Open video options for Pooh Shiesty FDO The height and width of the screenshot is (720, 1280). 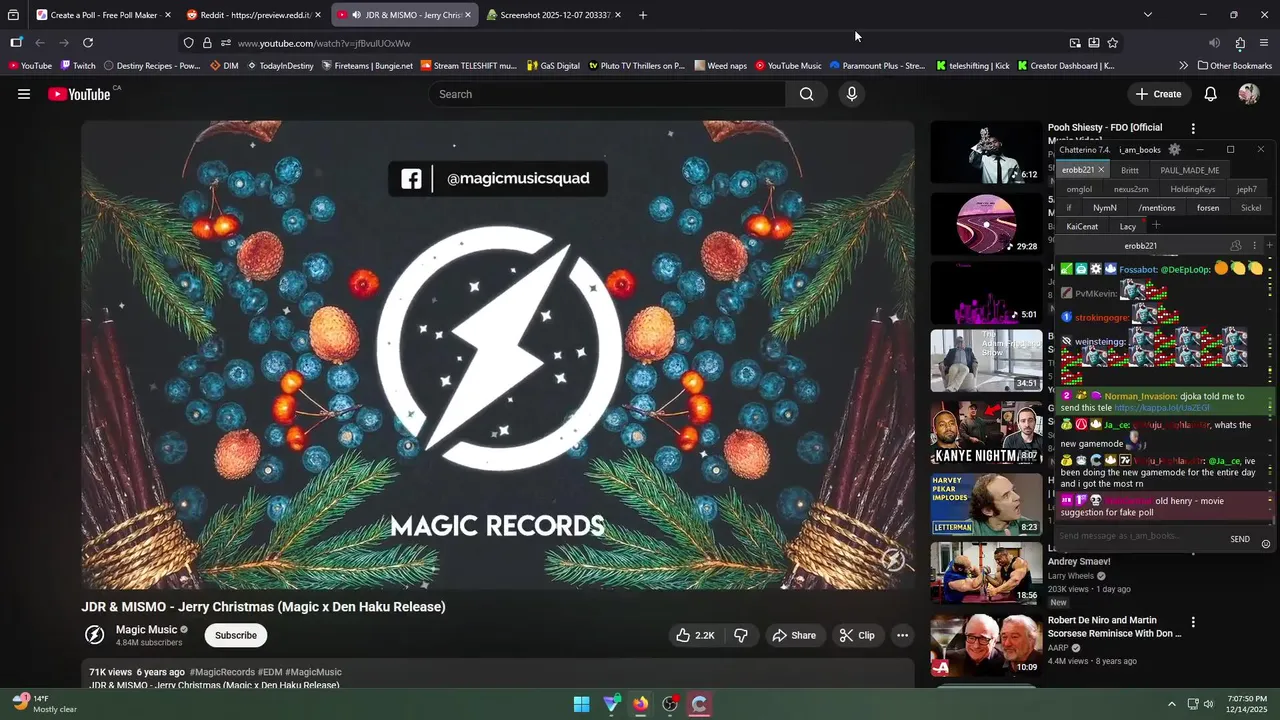click(1193, 128)
